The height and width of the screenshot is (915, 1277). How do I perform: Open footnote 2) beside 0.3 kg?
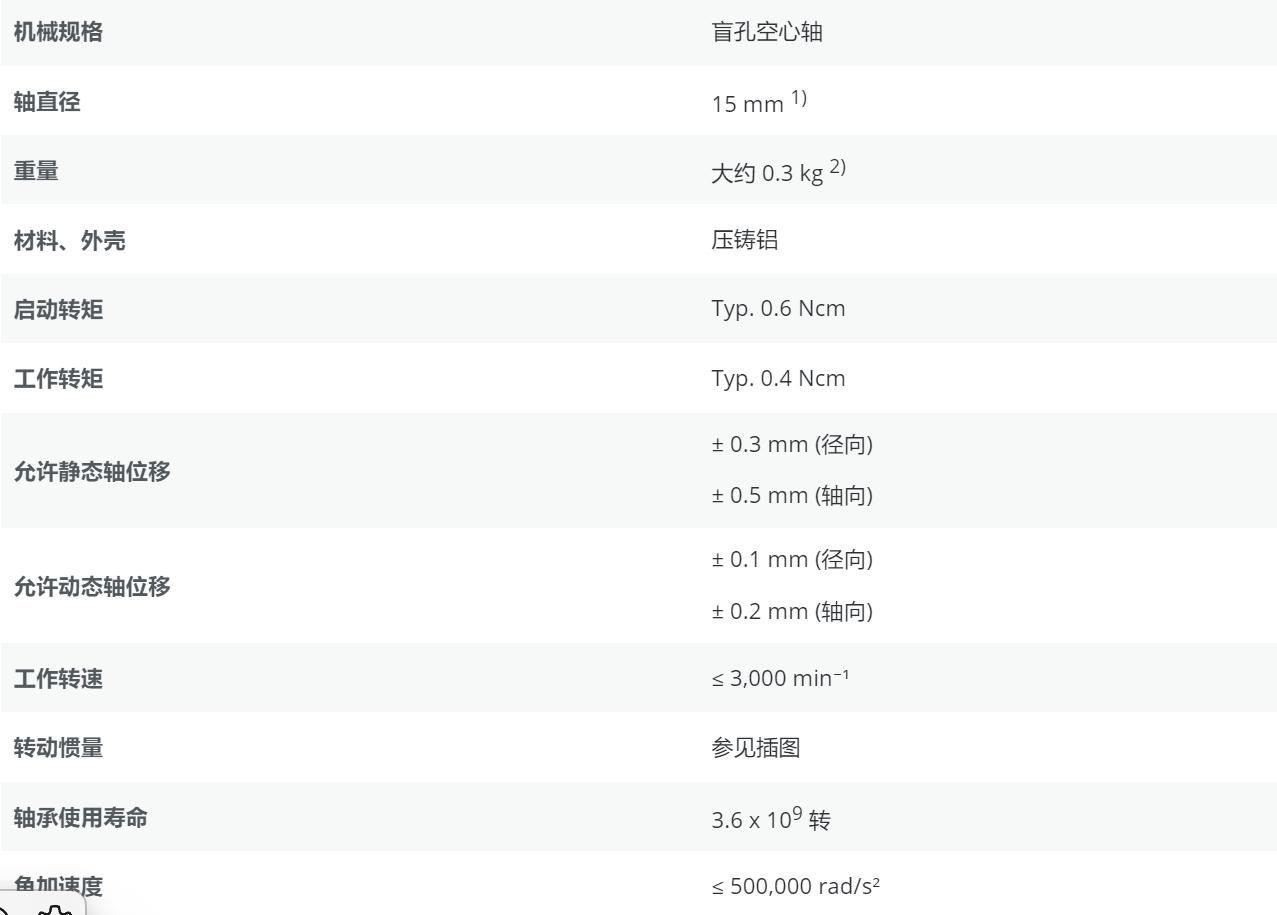(x=839, y=167)
